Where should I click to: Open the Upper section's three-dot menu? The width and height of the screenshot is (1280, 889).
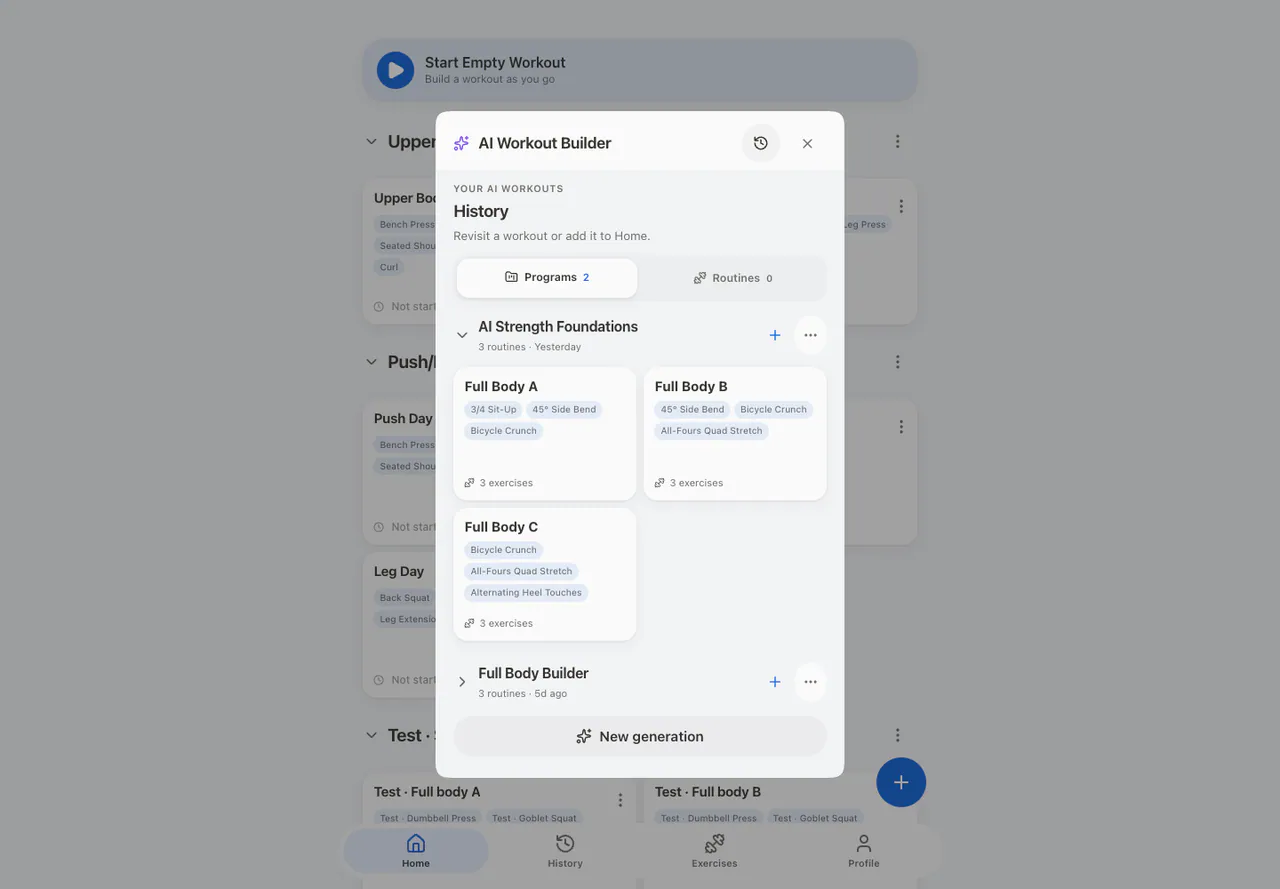(898, 142)
